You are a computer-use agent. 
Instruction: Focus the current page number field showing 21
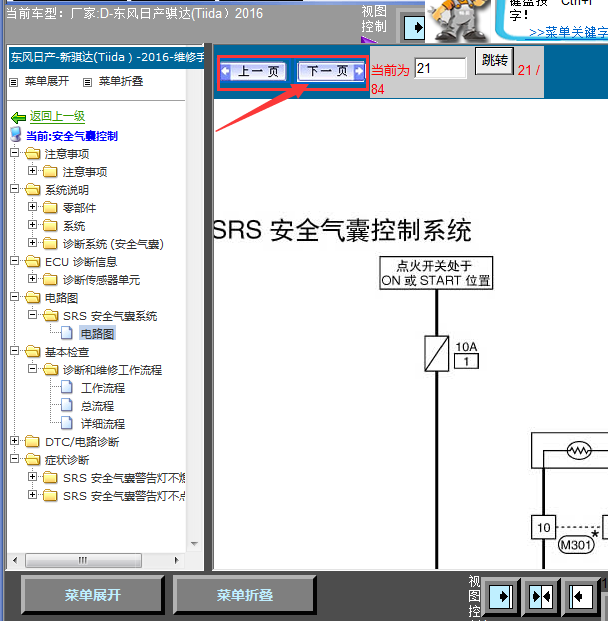tap(440, 68)
